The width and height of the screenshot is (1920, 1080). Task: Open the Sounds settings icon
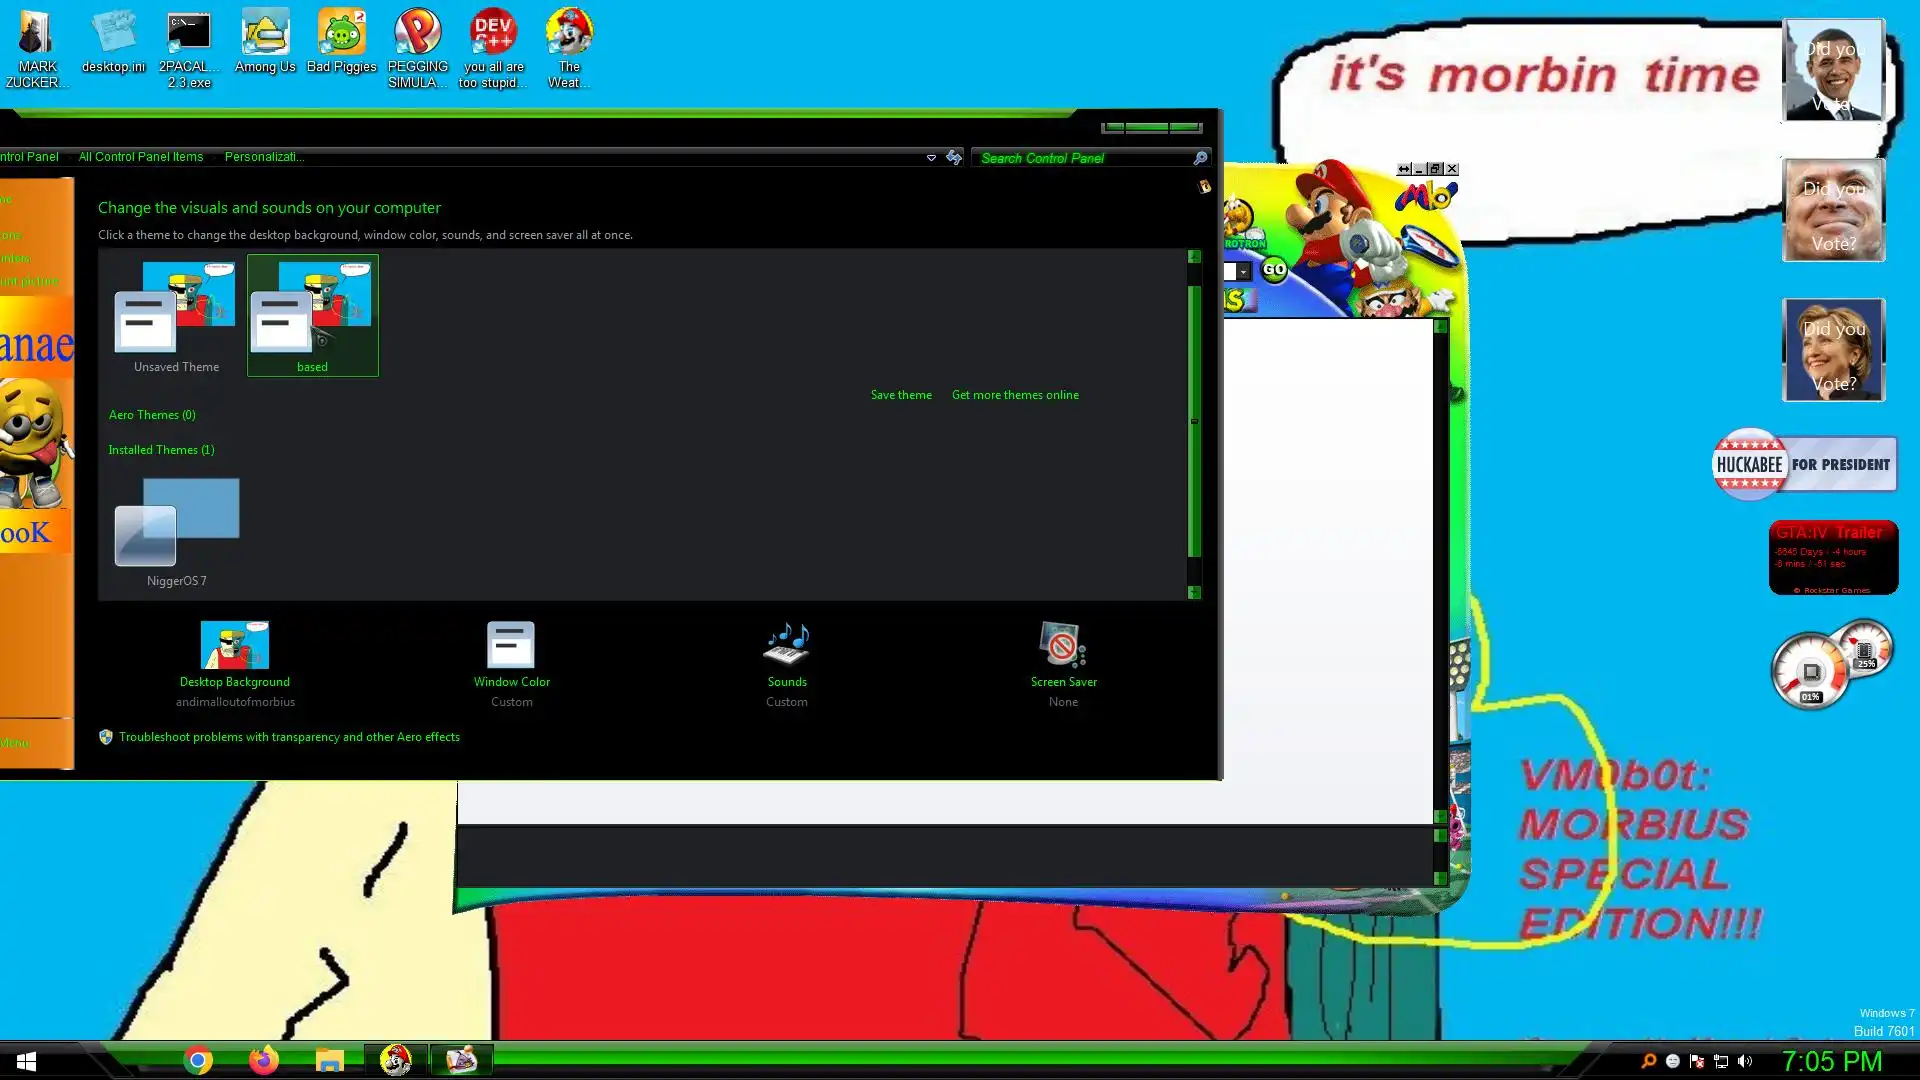[786, 645]
